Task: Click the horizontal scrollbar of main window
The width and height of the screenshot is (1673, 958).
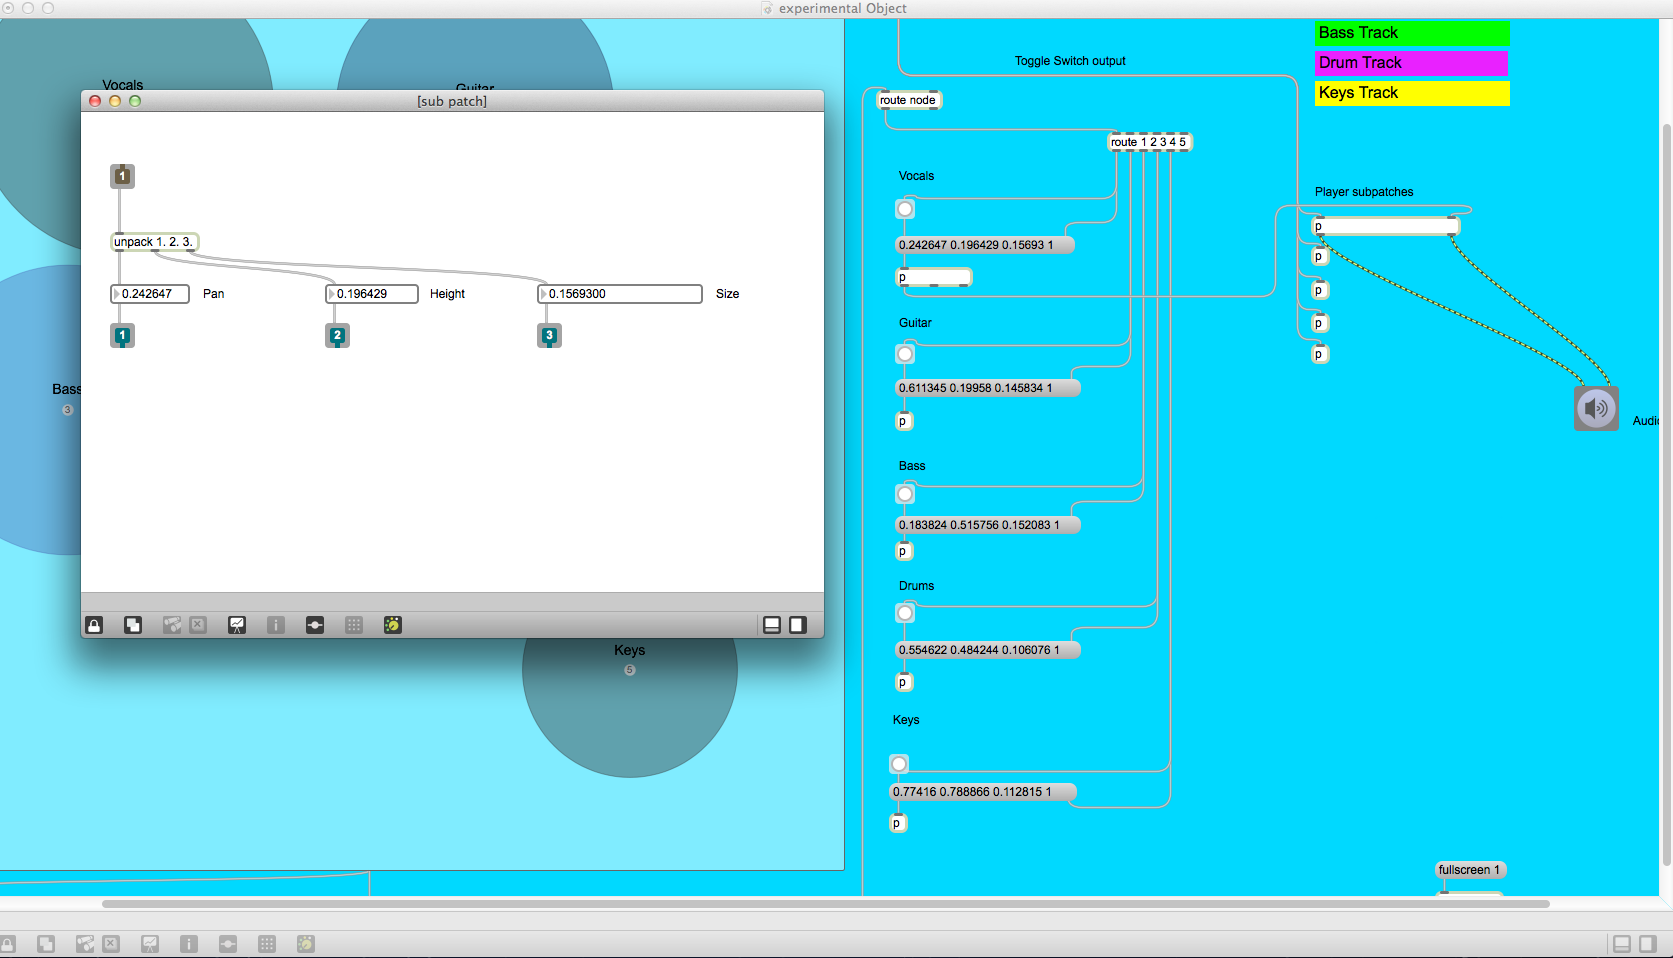Action: click(x=826, y=904)
